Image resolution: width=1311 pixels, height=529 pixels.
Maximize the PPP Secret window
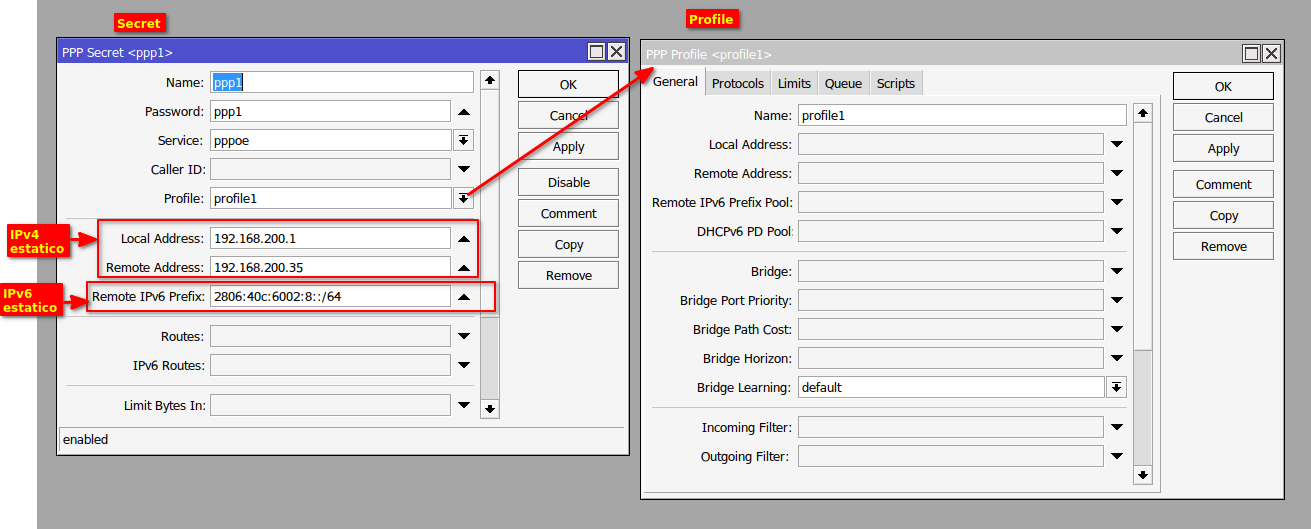point(597,52)
